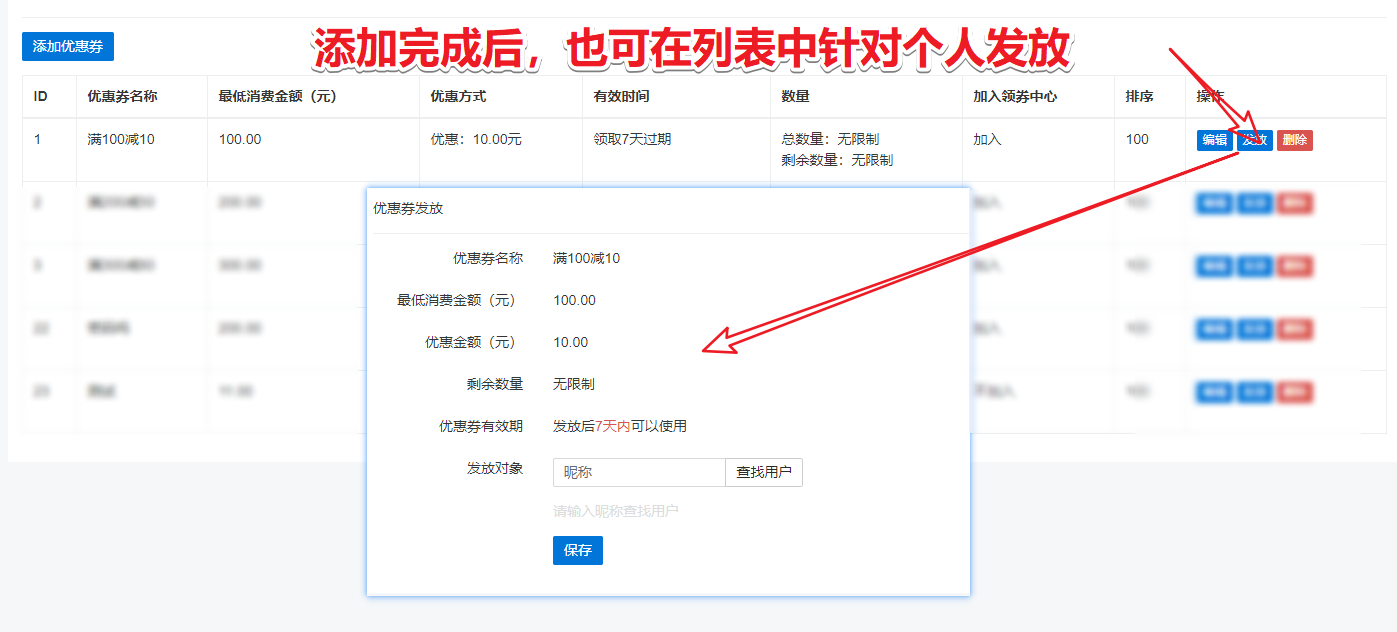Edit the 满100减10 coupon
Viewport: 1397px width, 632px height.
1214,140
